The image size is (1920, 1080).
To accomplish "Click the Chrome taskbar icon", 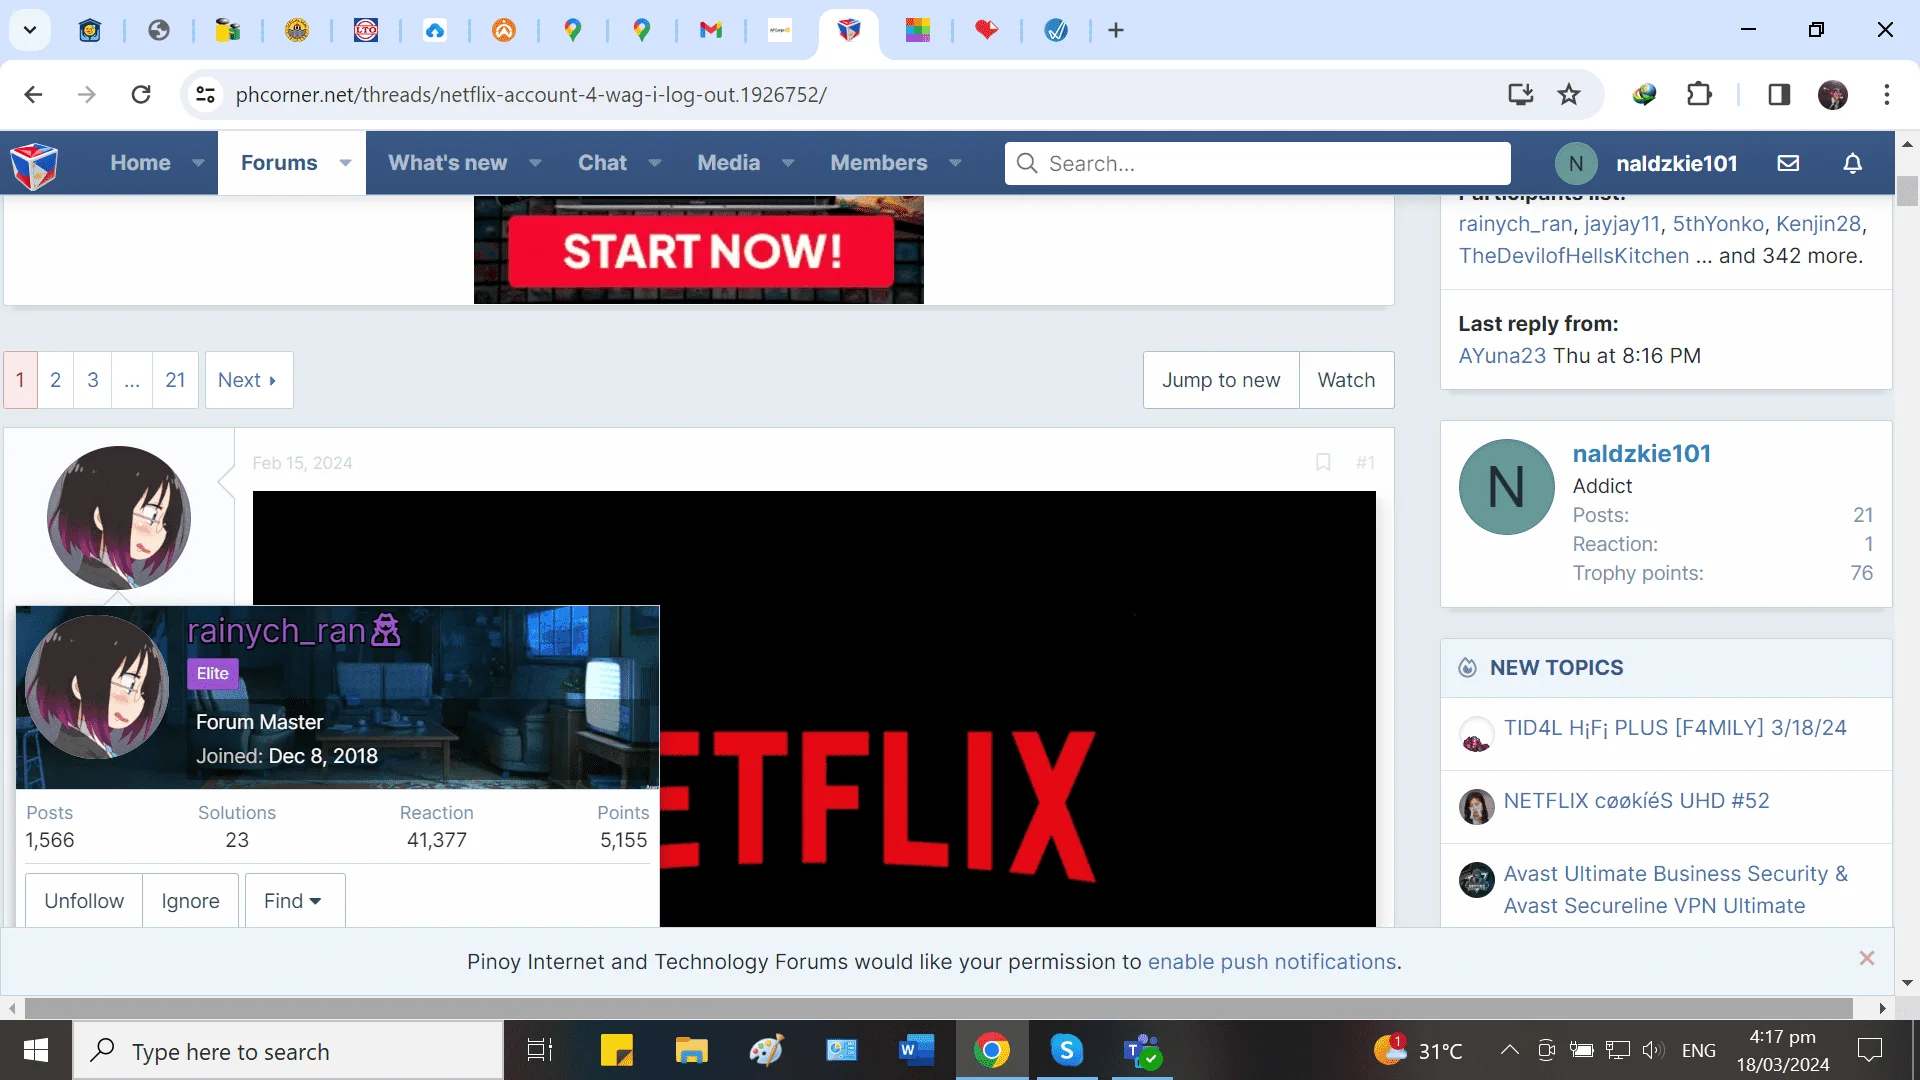I will point(992,1051).
